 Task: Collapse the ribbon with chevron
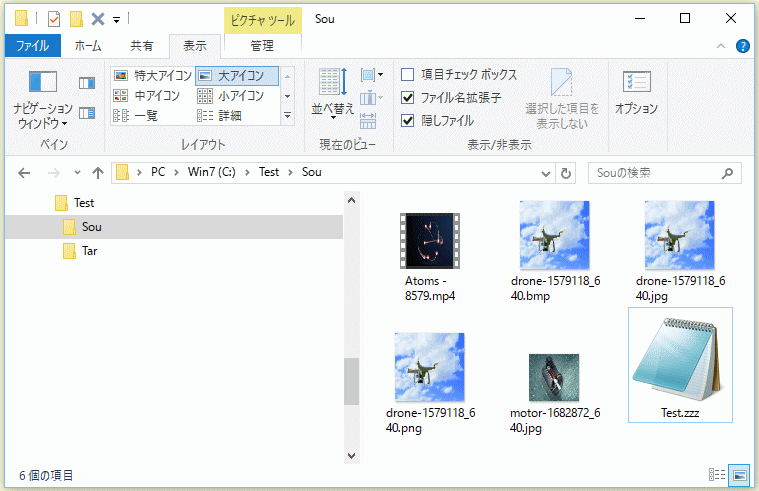[721, 46]
